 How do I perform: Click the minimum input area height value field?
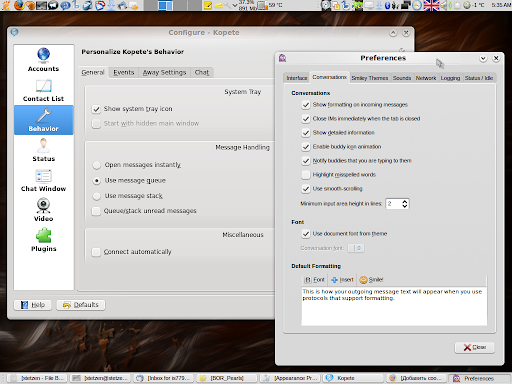[393, 204]
